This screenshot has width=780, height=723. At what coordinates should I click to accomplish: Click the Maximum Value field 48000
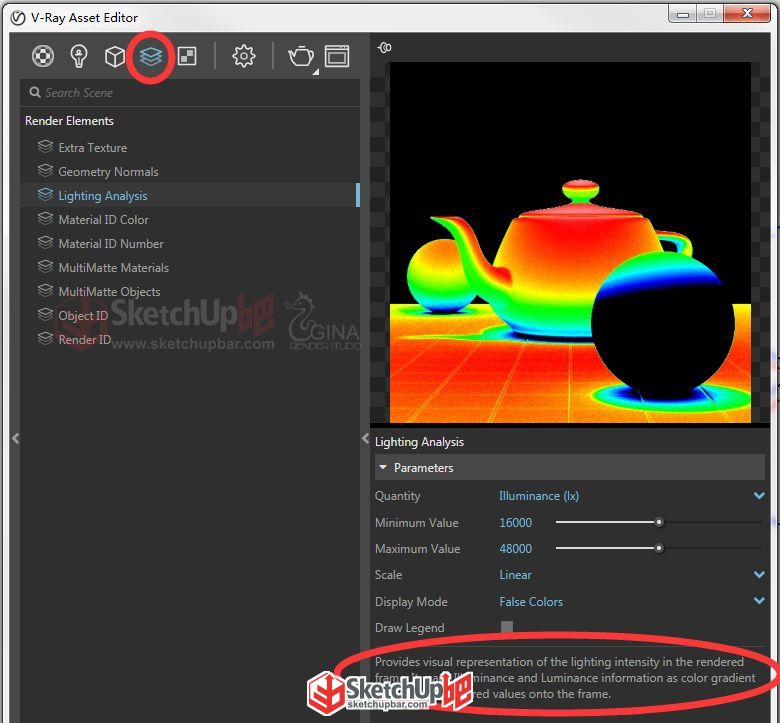515,548
